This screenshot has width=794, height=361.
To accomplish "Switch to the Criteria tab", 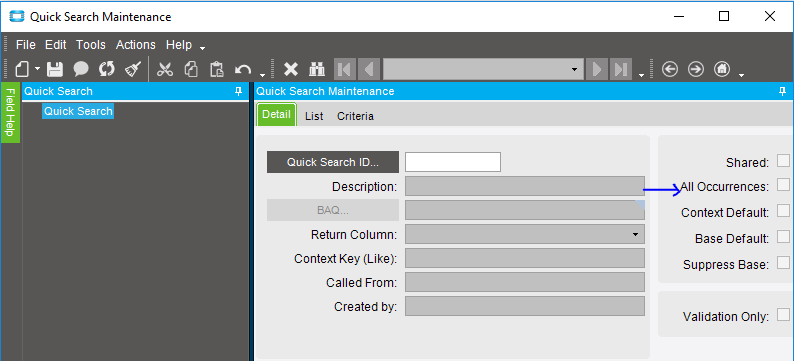I will [x=355, y=116].
